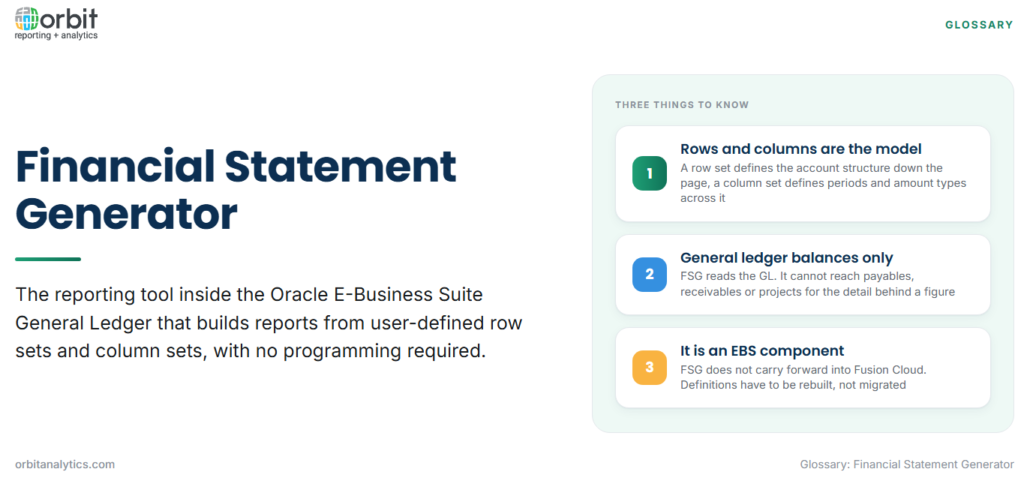Visit the orbitanalytics.com footer link
The image size is (1024, 478).
point(65,464)
